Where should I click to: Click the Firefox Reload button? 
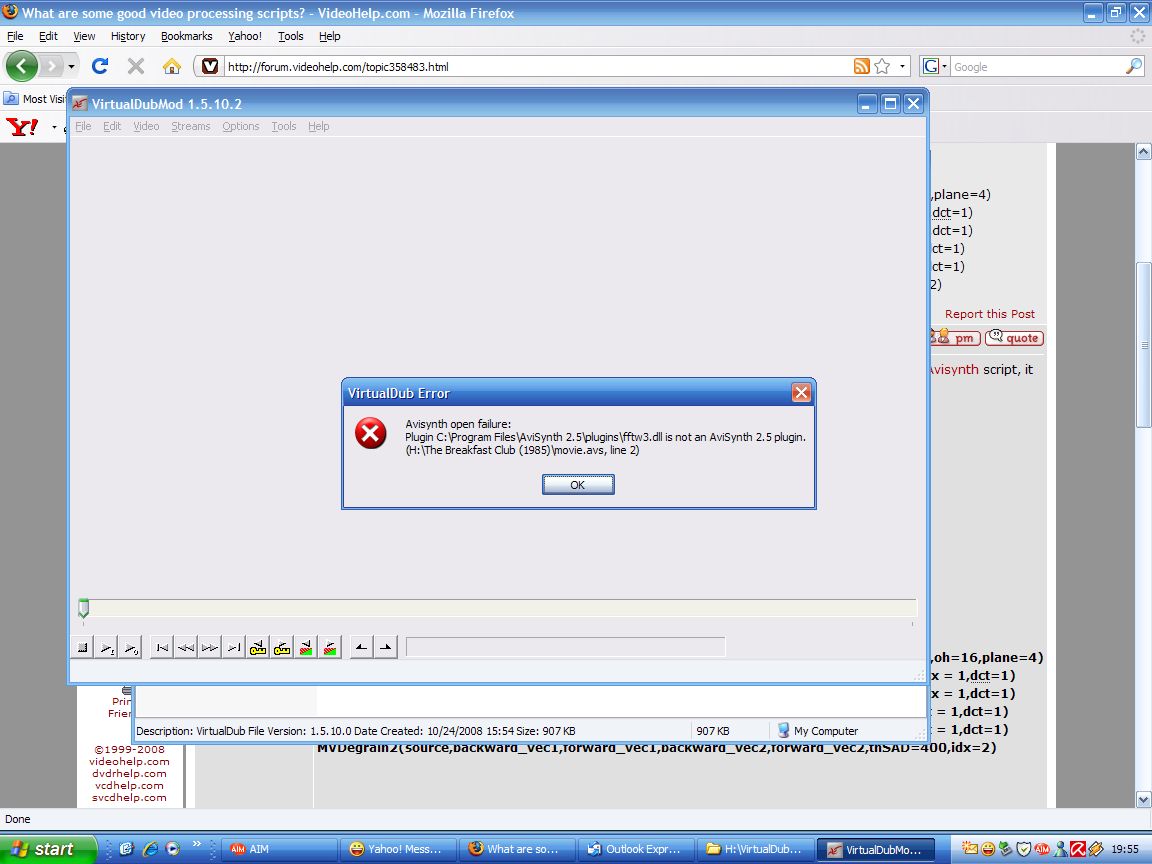[x=100, y=66]
